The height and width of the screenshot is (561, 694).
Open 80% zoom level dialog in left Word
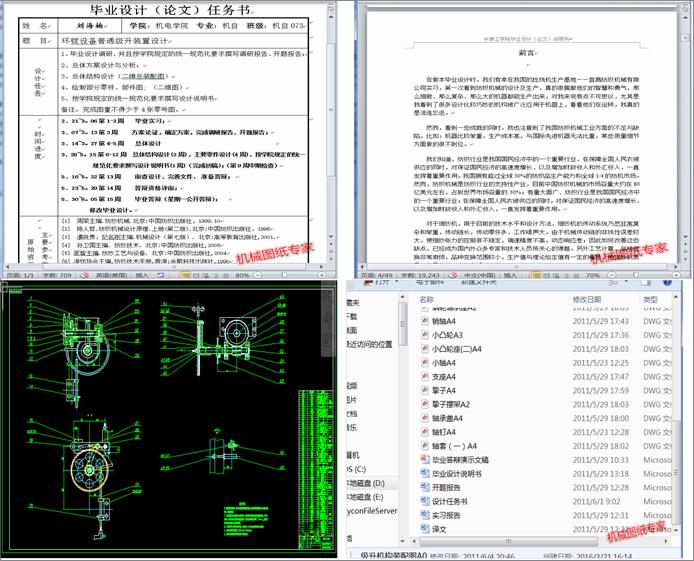pos(242,275)
